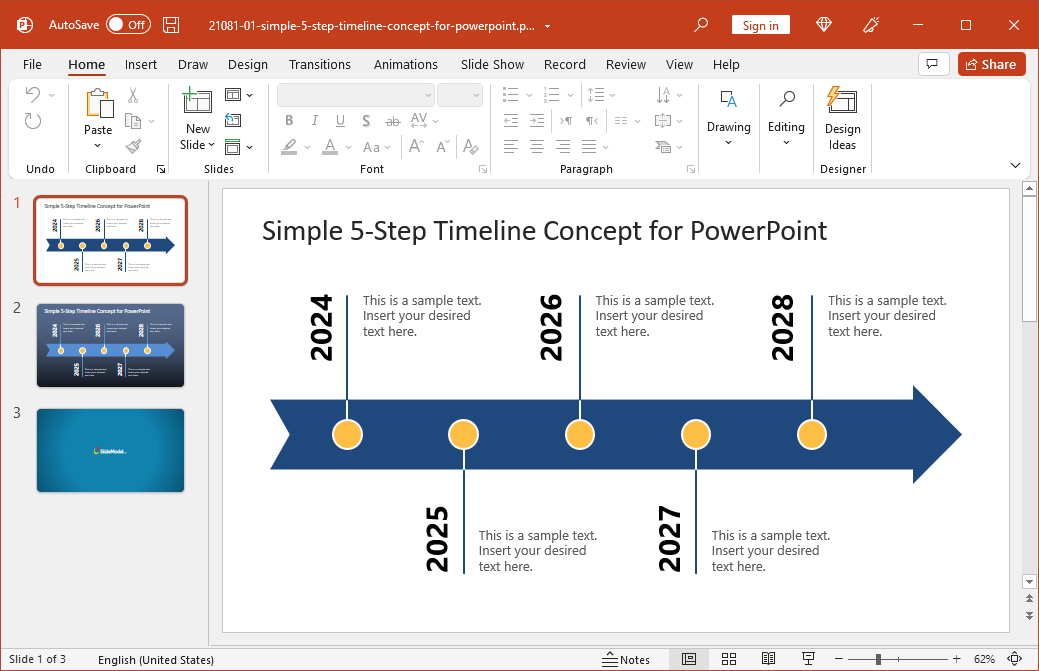Open the Search magnifier in title bar

click(x=701, y=25)
